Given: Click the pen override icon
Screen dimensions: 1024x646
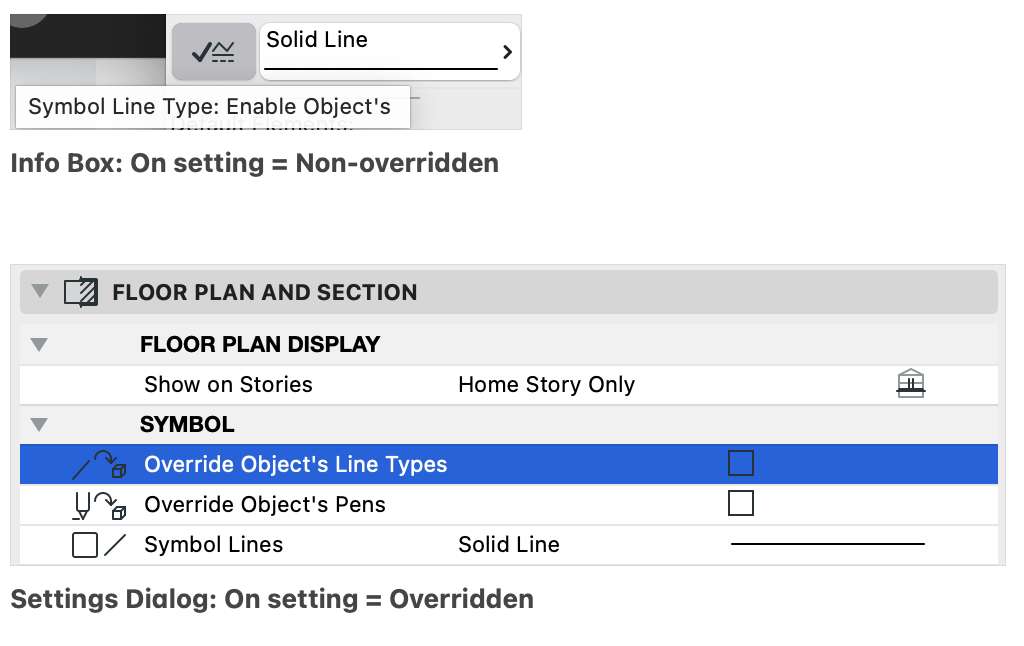Looking at the screenshot, I should coord(99,505).
